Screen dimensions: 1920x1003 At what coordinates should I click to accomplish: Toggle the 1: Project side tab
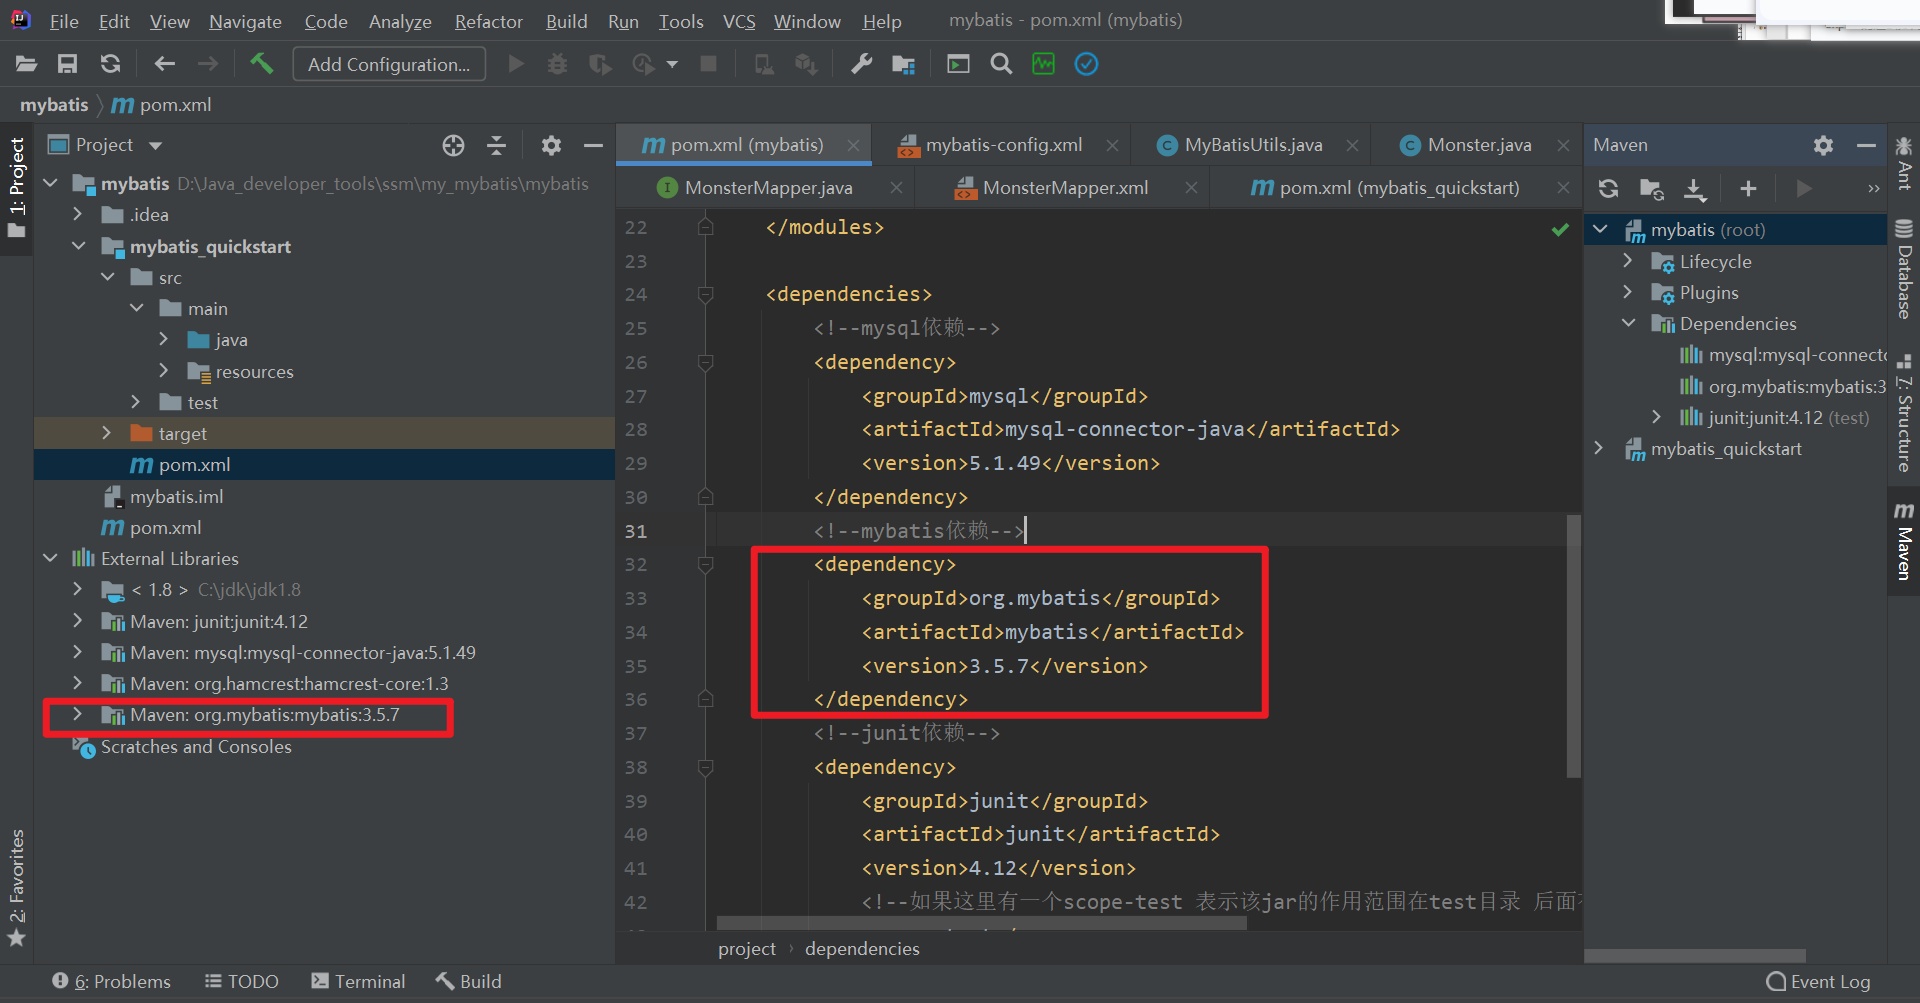click(17, 187)
